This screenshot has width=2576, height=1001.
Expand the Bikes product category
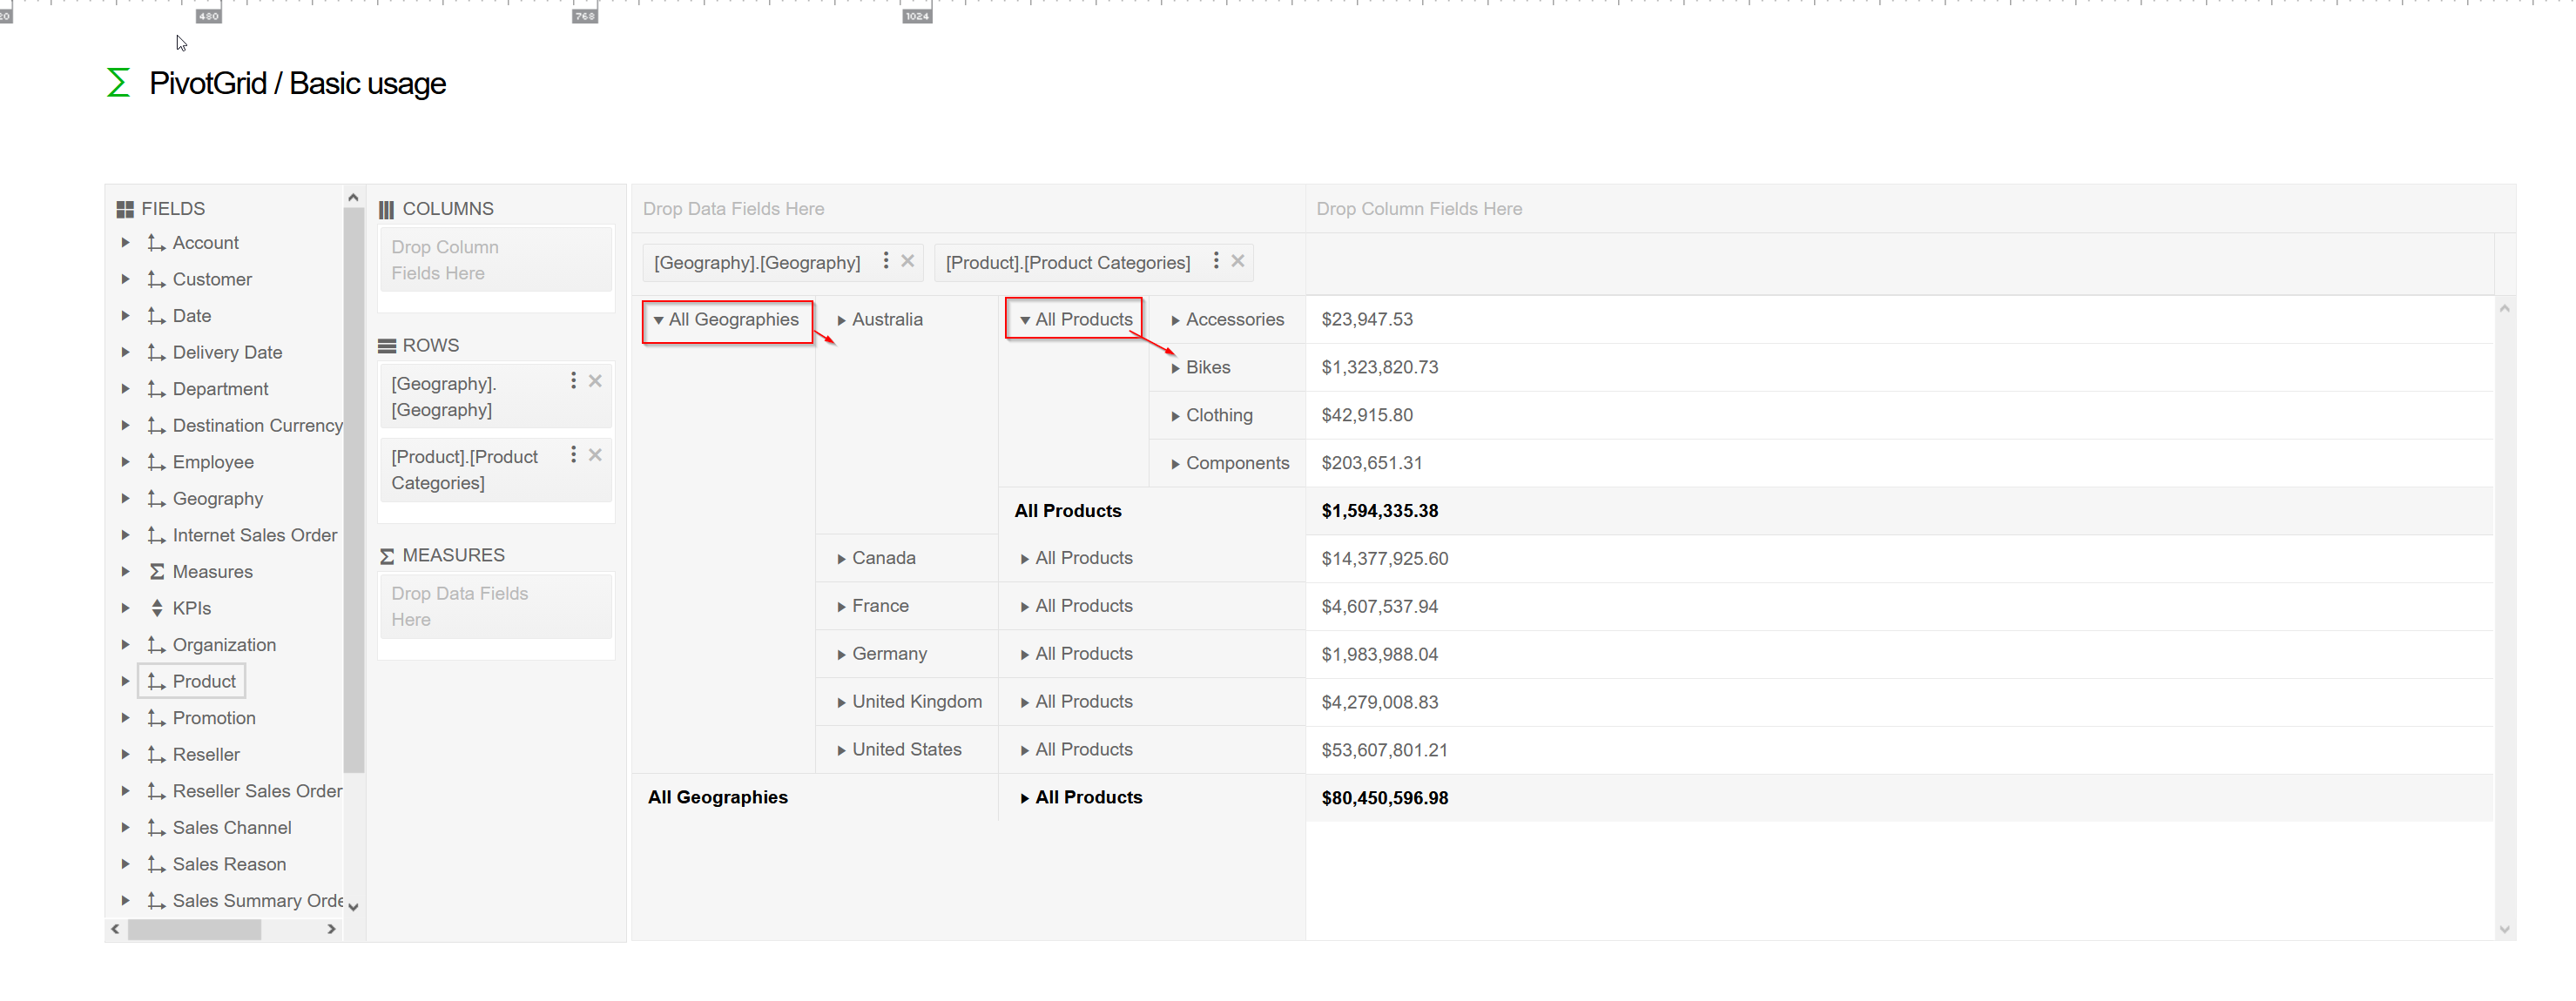(1175, 369)
